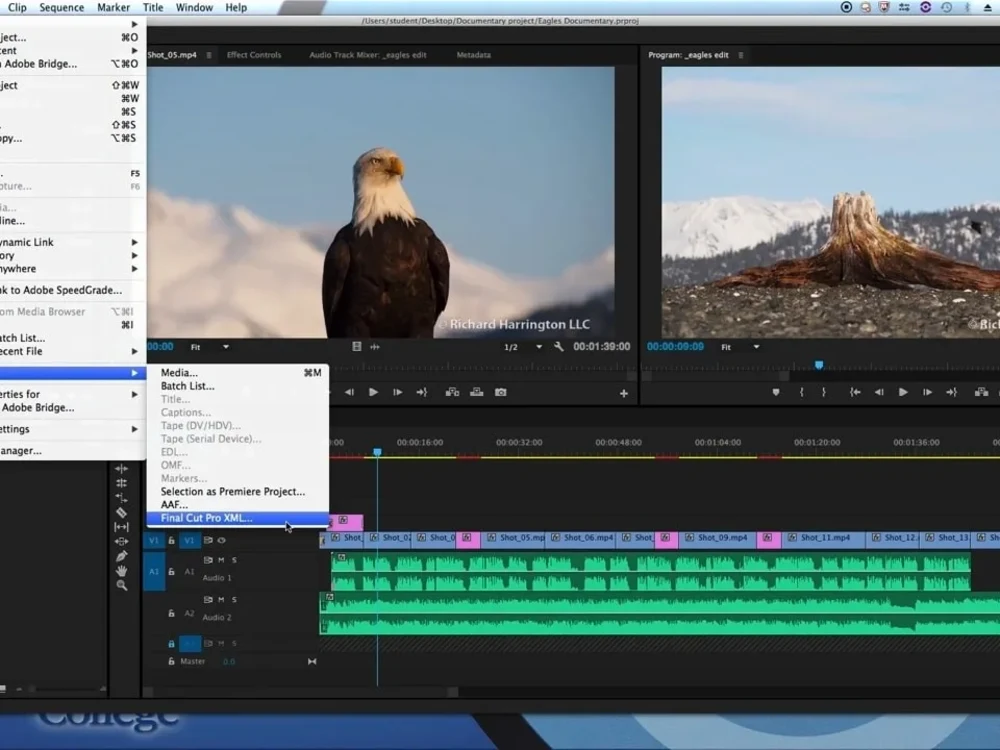Select the Razor tool
This screenshot has width=1000, height=750.
point(121,512)
